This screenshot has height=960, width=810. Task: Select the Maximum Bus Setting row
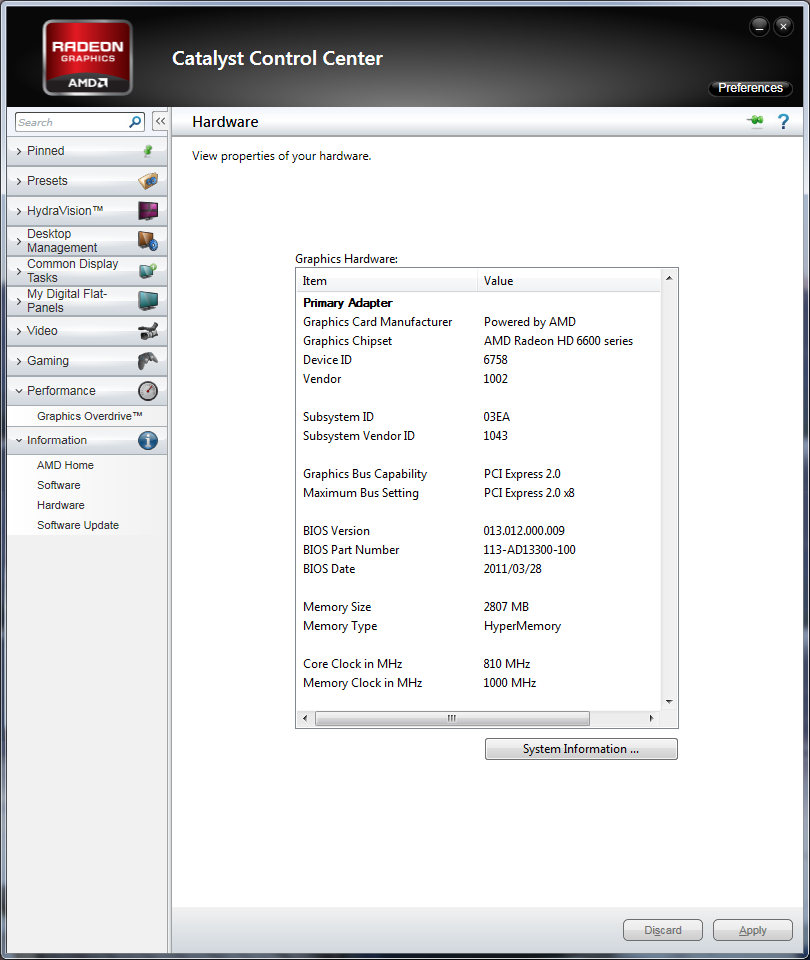(478, 493)
